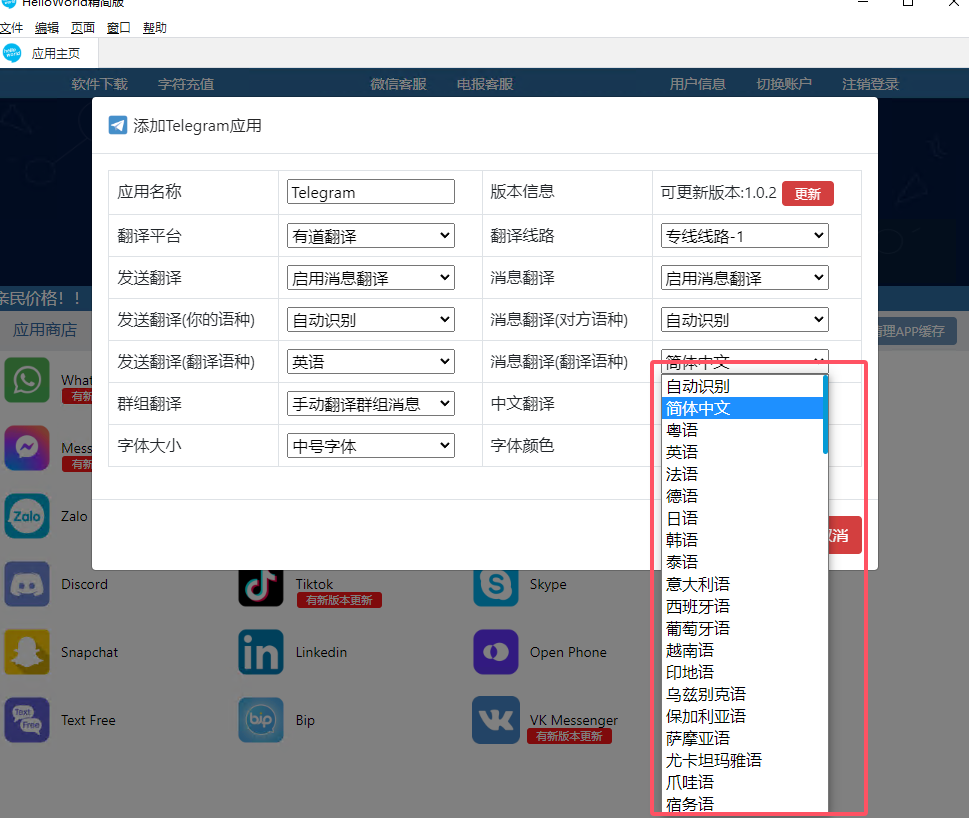The width and height of the screenshot is (969, 818).
Task: Open the Tiktok app icon
Action: coord(261,584)
